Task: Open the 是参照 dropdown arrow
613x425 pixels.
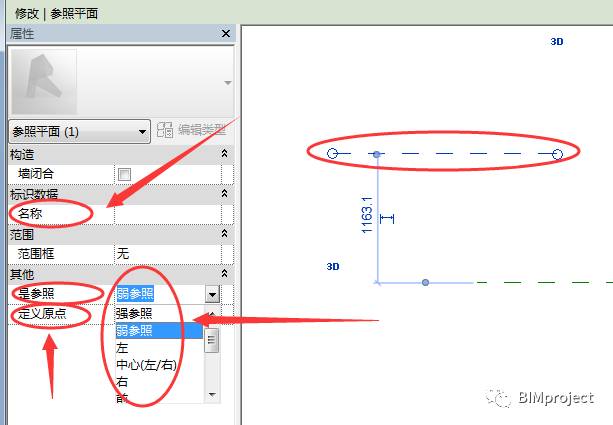Action: point(212,294)
